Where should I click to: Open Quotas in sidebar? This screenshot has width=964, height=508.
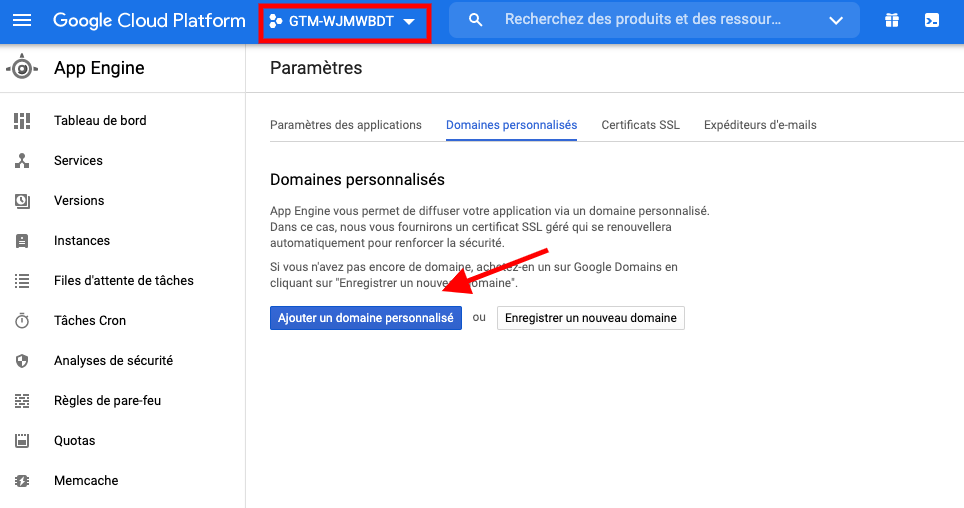pyautogui.click(x=74, y=440)
